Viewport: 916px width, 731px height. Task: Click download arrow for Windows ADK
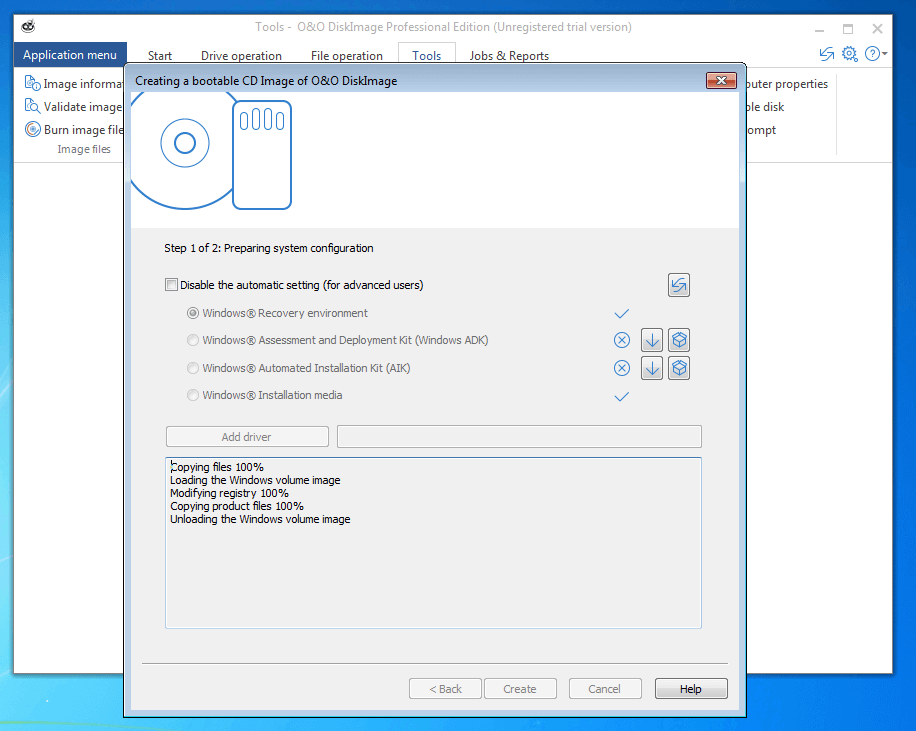point(652,340)
